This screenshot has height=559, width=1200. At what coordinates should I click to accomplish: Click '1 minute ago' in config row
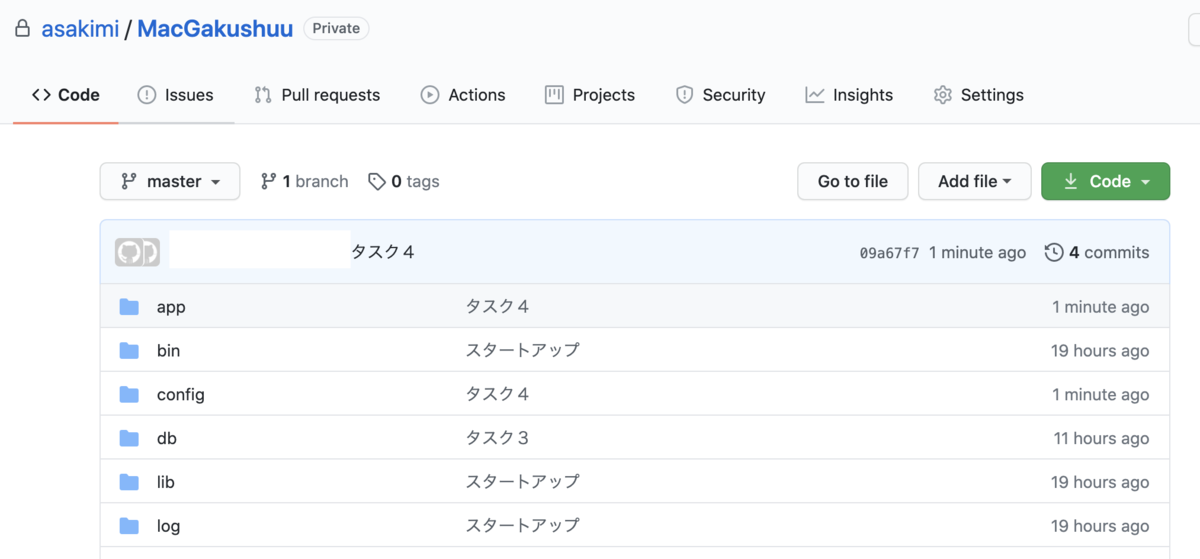[x=1100, y=395]
